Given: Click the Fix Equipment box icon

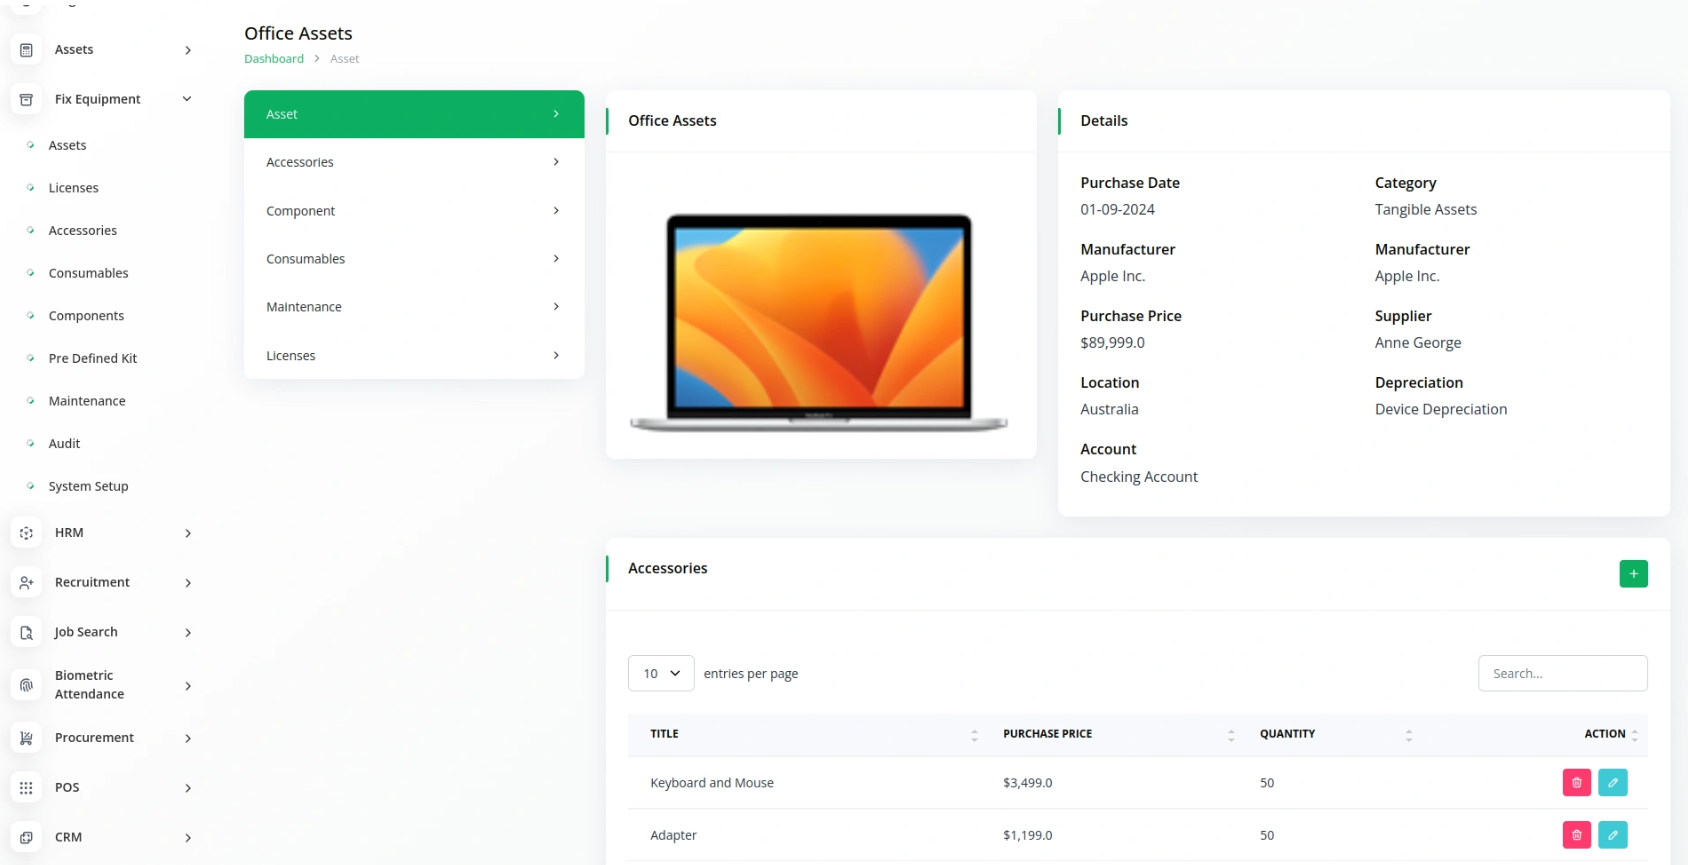Looking at the screenshot, I should [x=26, y=99].
